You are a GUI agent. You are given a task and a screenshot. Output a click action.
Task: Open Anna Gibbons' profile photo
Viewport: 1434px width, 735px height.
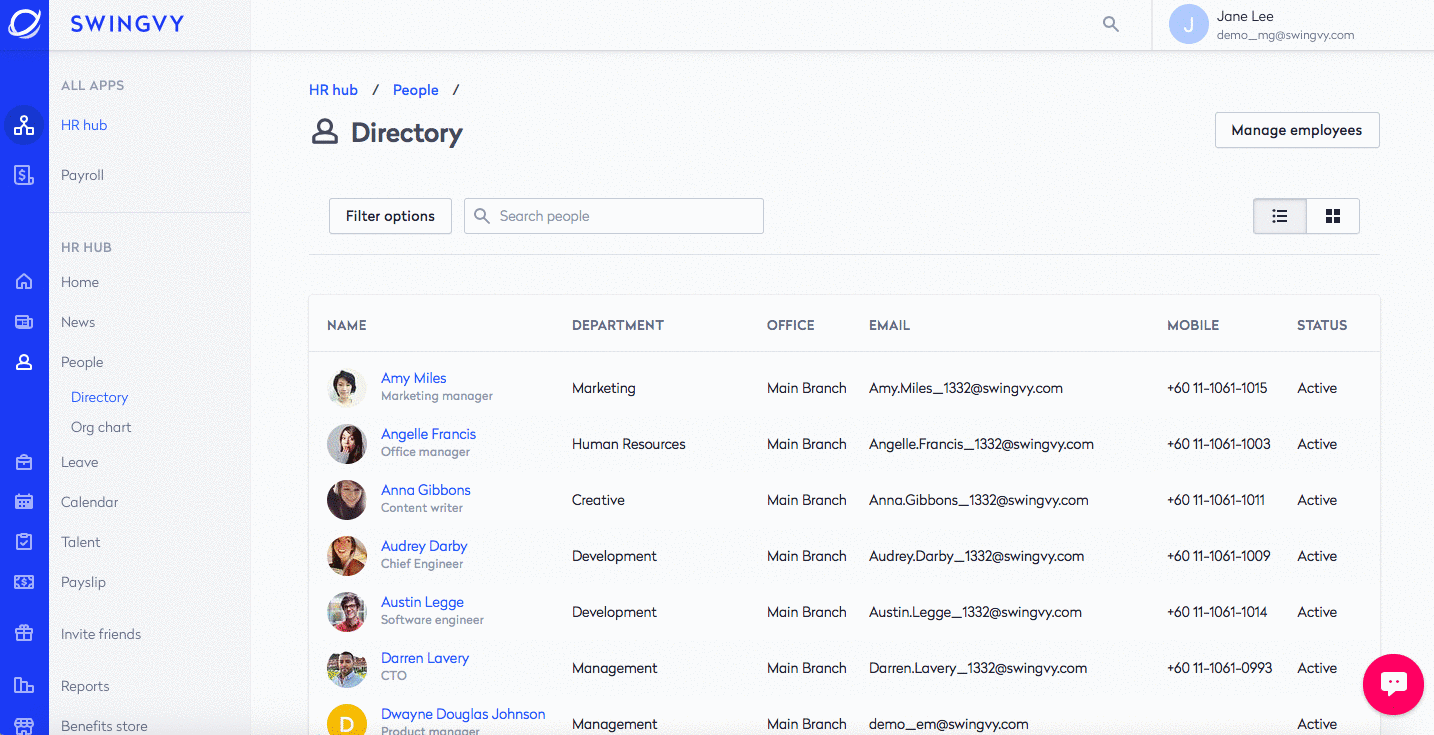point(347,499)
